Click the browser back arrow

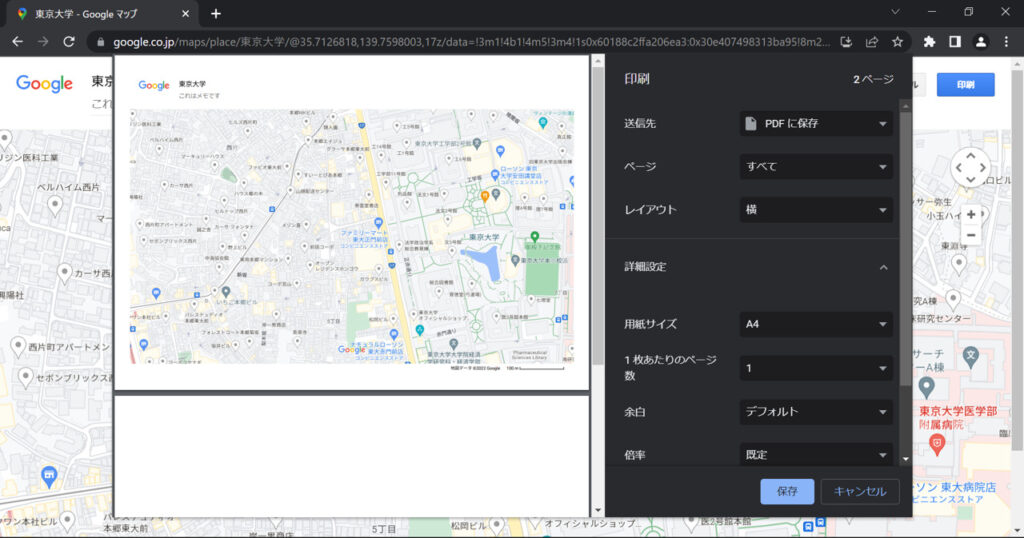pos(18,42)
